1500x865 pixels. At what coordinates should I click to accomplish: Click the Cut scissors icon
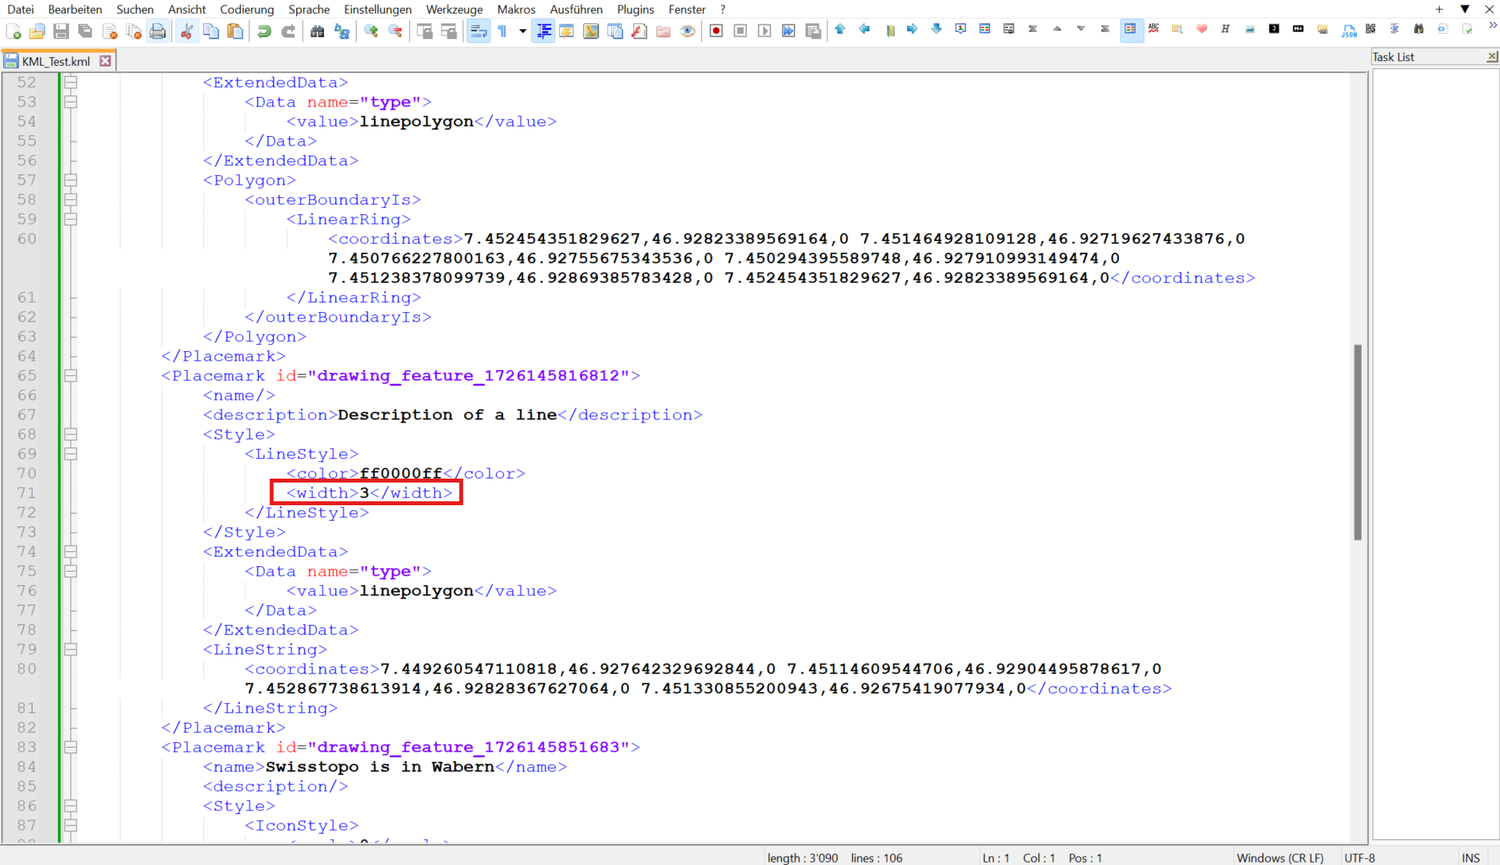click(x=187, y=31)
